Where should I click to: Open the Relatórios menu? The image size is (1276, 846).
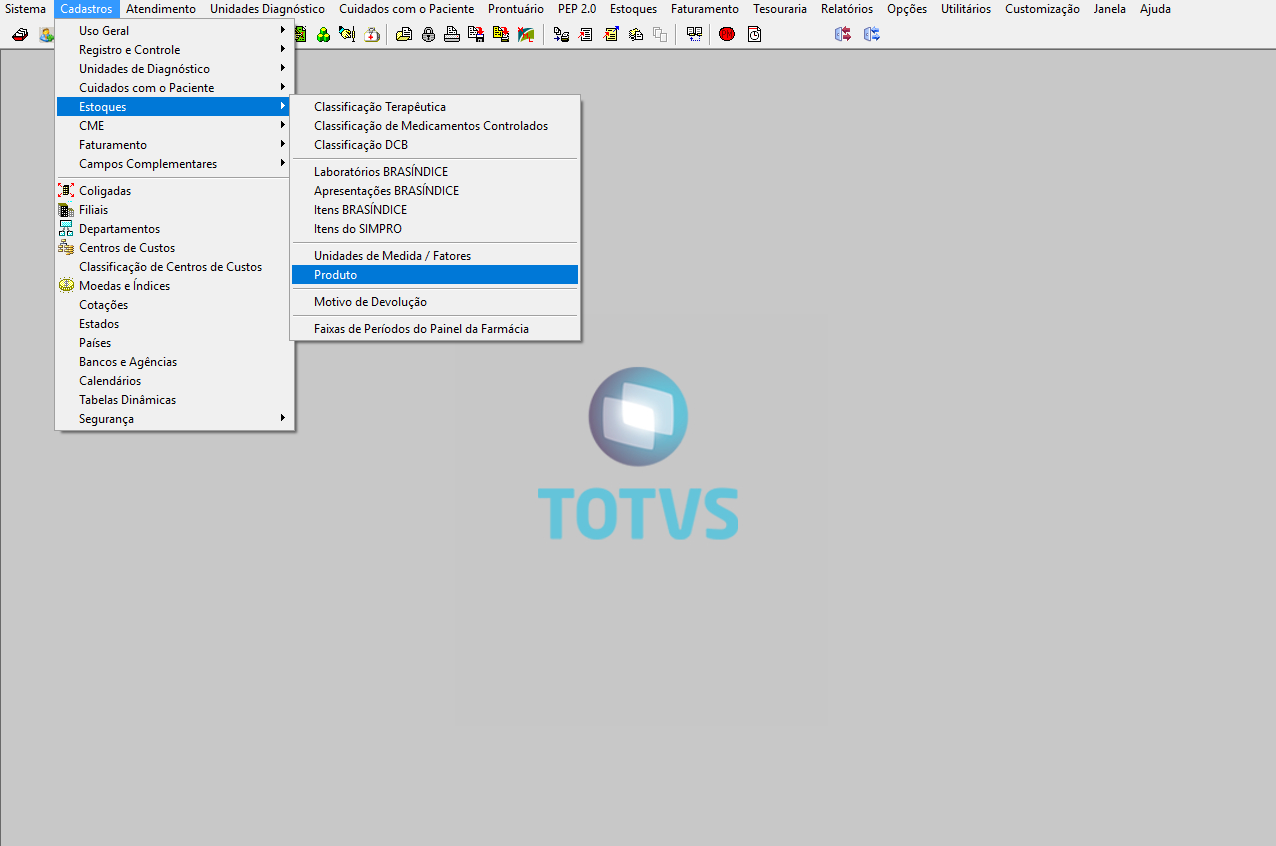pos(847,9)
